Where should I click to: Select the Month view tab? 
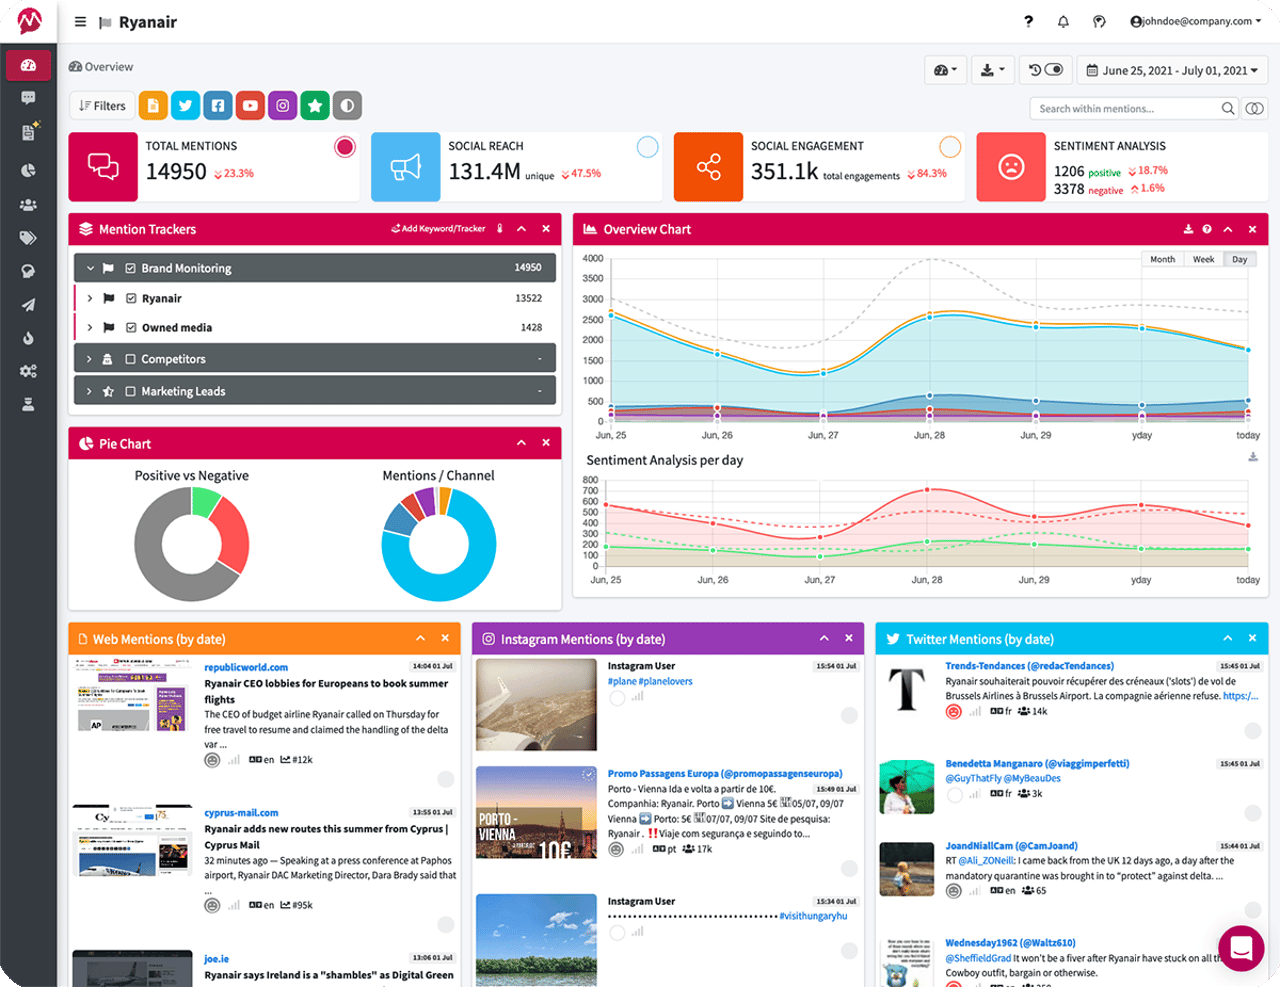[x=1162, y=258]
